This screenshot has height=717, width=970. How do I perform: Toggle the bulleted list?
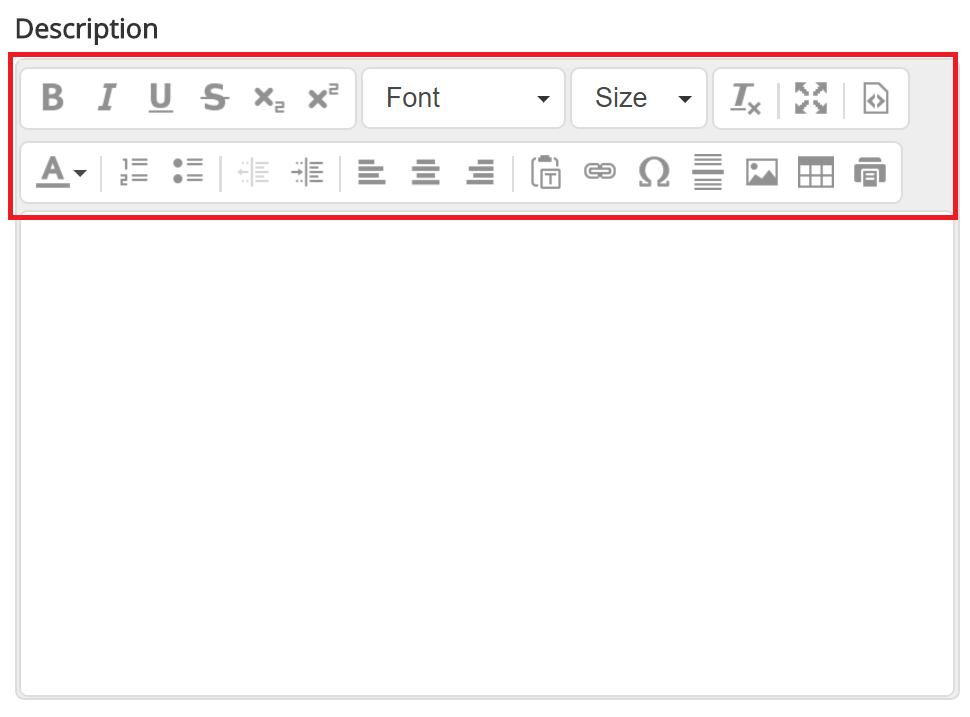(x=187, y=172)
